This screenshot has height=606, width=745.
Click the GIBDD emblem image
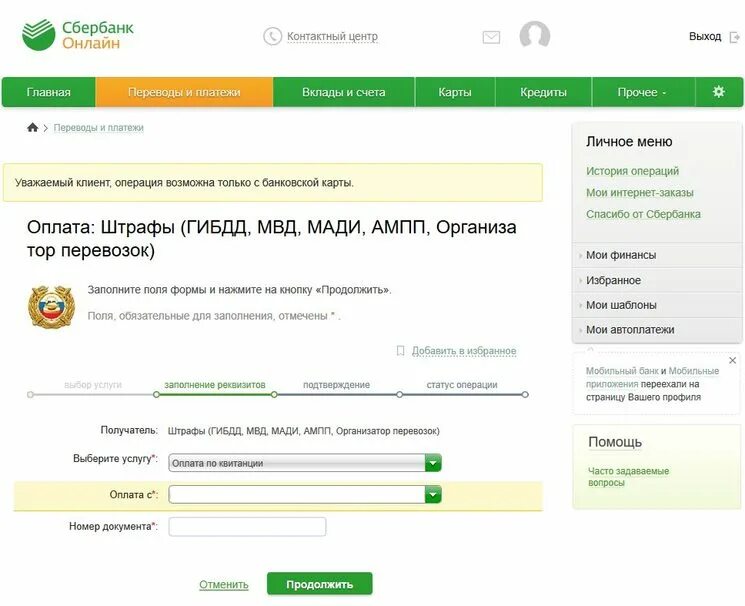pos(51,307)
